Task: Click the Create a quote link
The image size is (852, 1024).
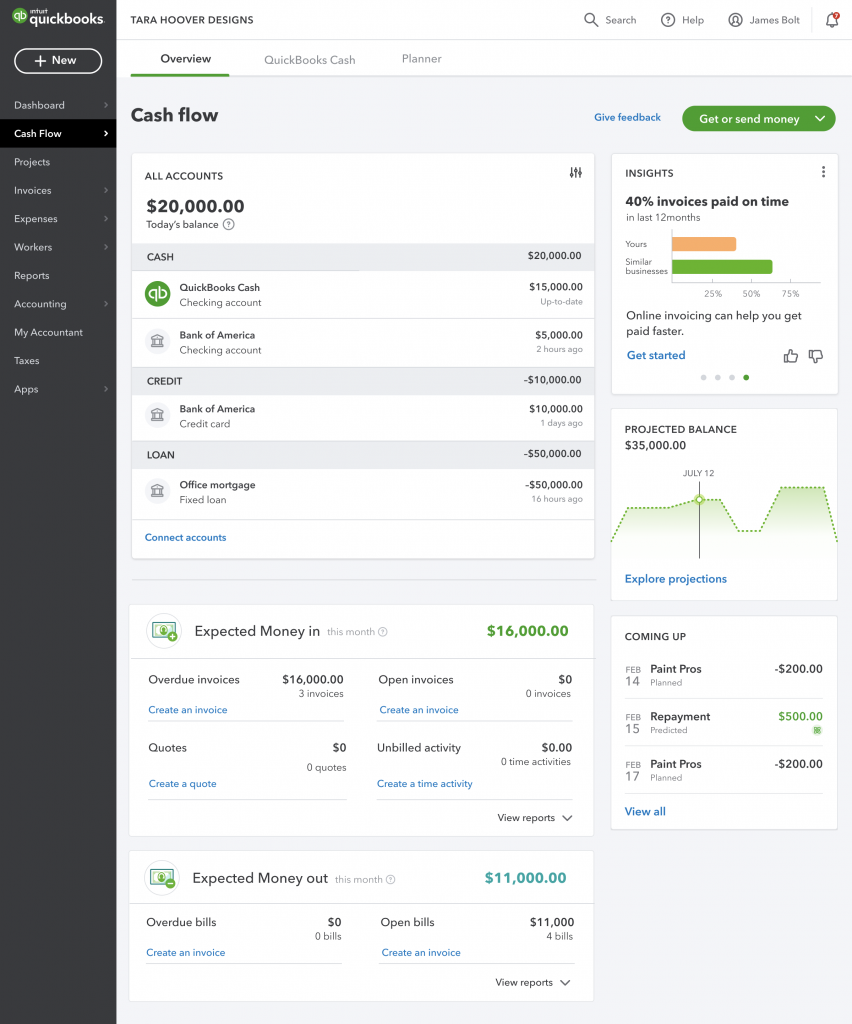Action: coord(183,784)
